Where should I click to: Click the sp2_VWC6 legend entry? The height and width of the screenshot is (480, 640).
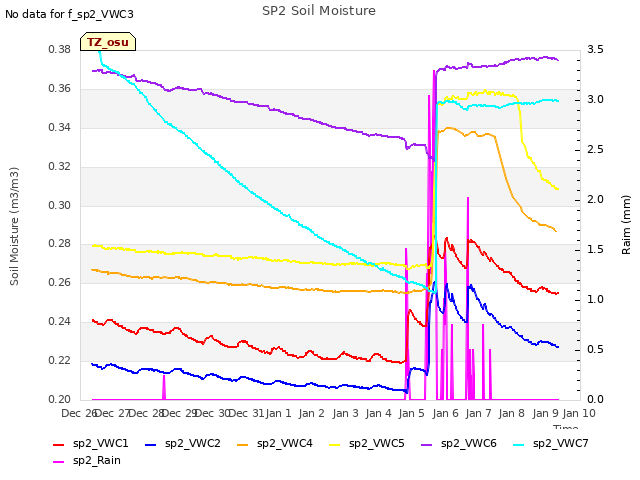pos(459,443)
